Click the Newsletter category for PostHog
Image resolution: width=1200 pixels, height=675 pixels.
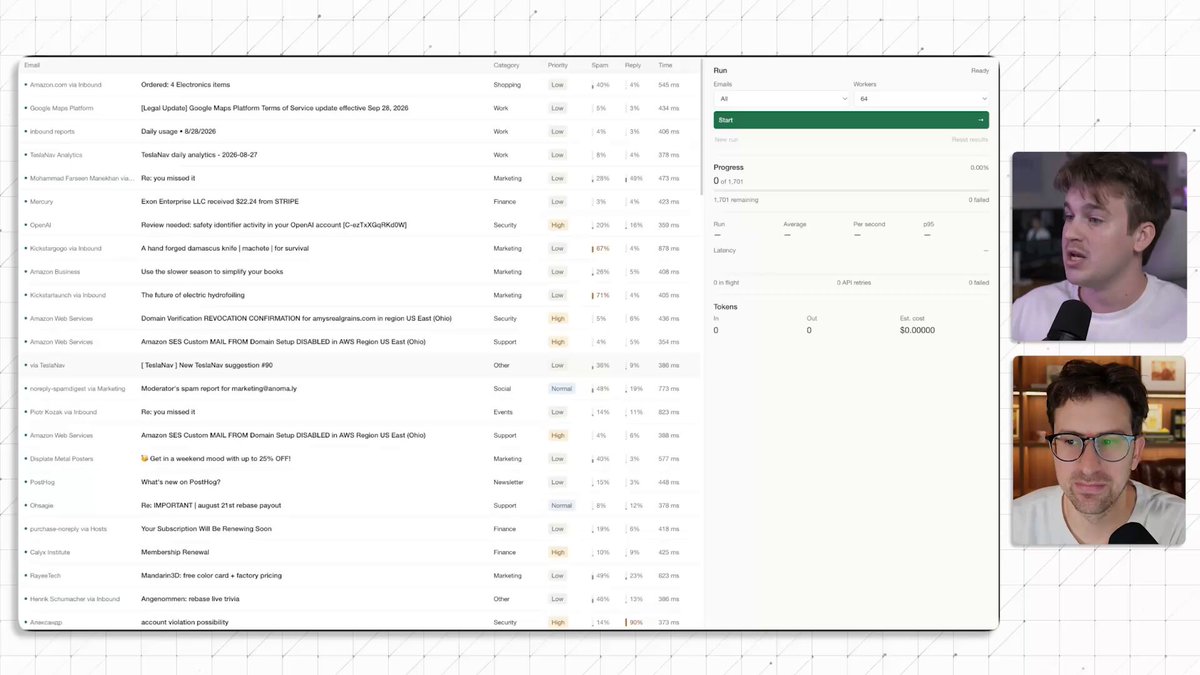point(507,482)
